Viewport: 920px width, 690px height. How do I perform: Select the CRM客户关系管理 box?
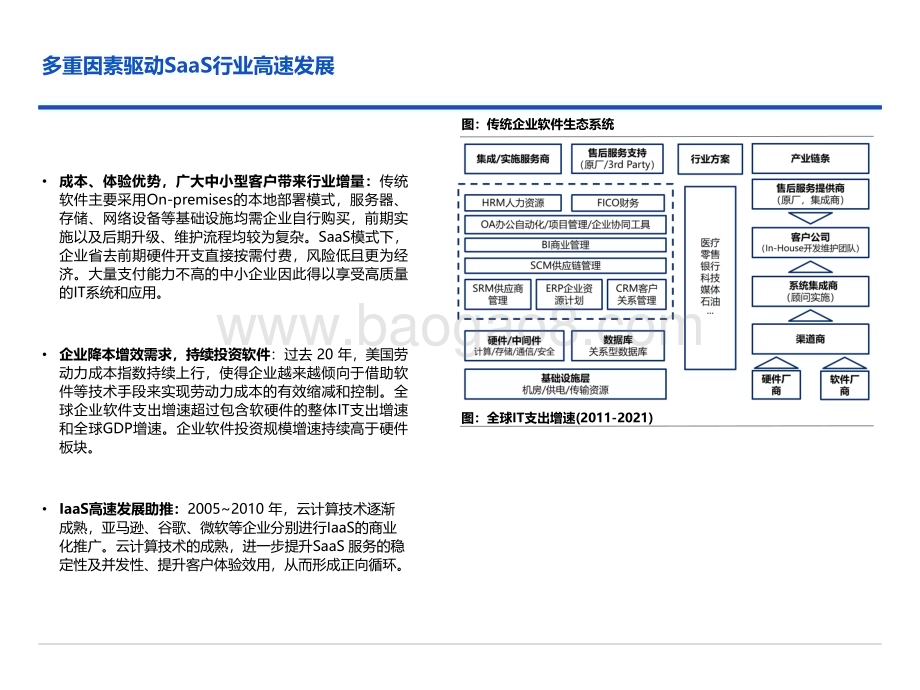tap(637, 295)
